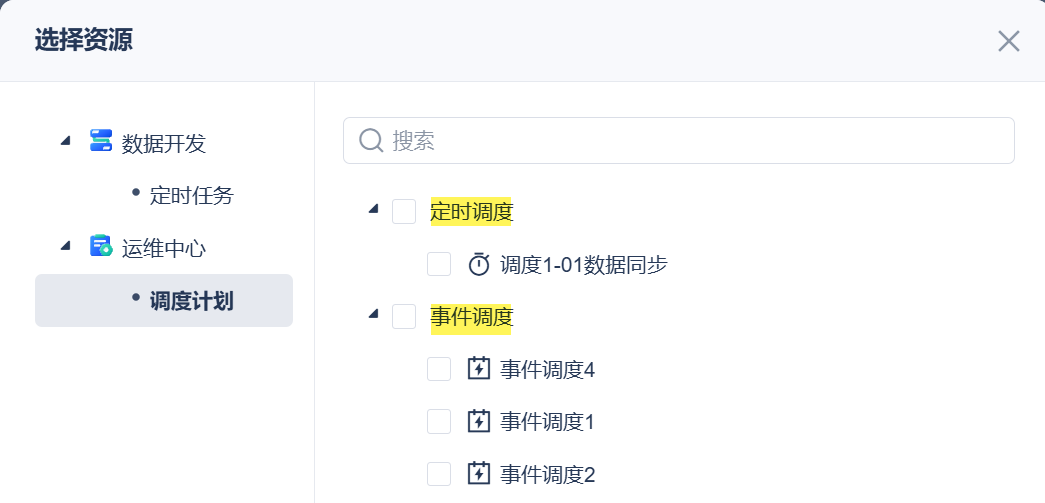
Task: Click the 数据开发 module icon
Action: click(101, 141)
